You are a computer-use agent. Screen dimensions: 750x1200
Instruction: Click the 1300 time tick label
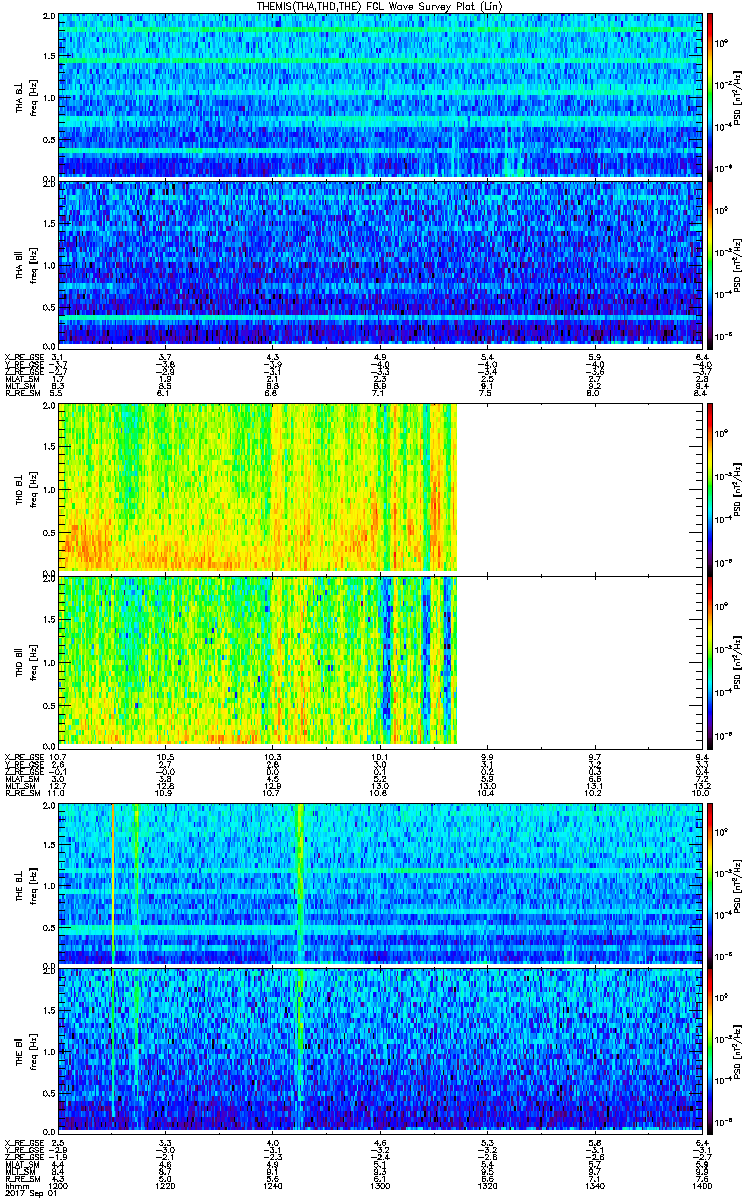click(x=380, y=1185)
